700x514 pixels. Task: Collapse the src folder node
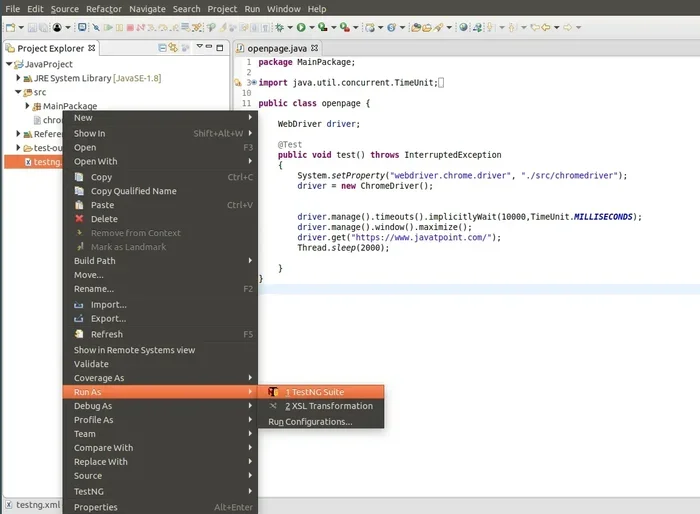click(x=18, y=92)
